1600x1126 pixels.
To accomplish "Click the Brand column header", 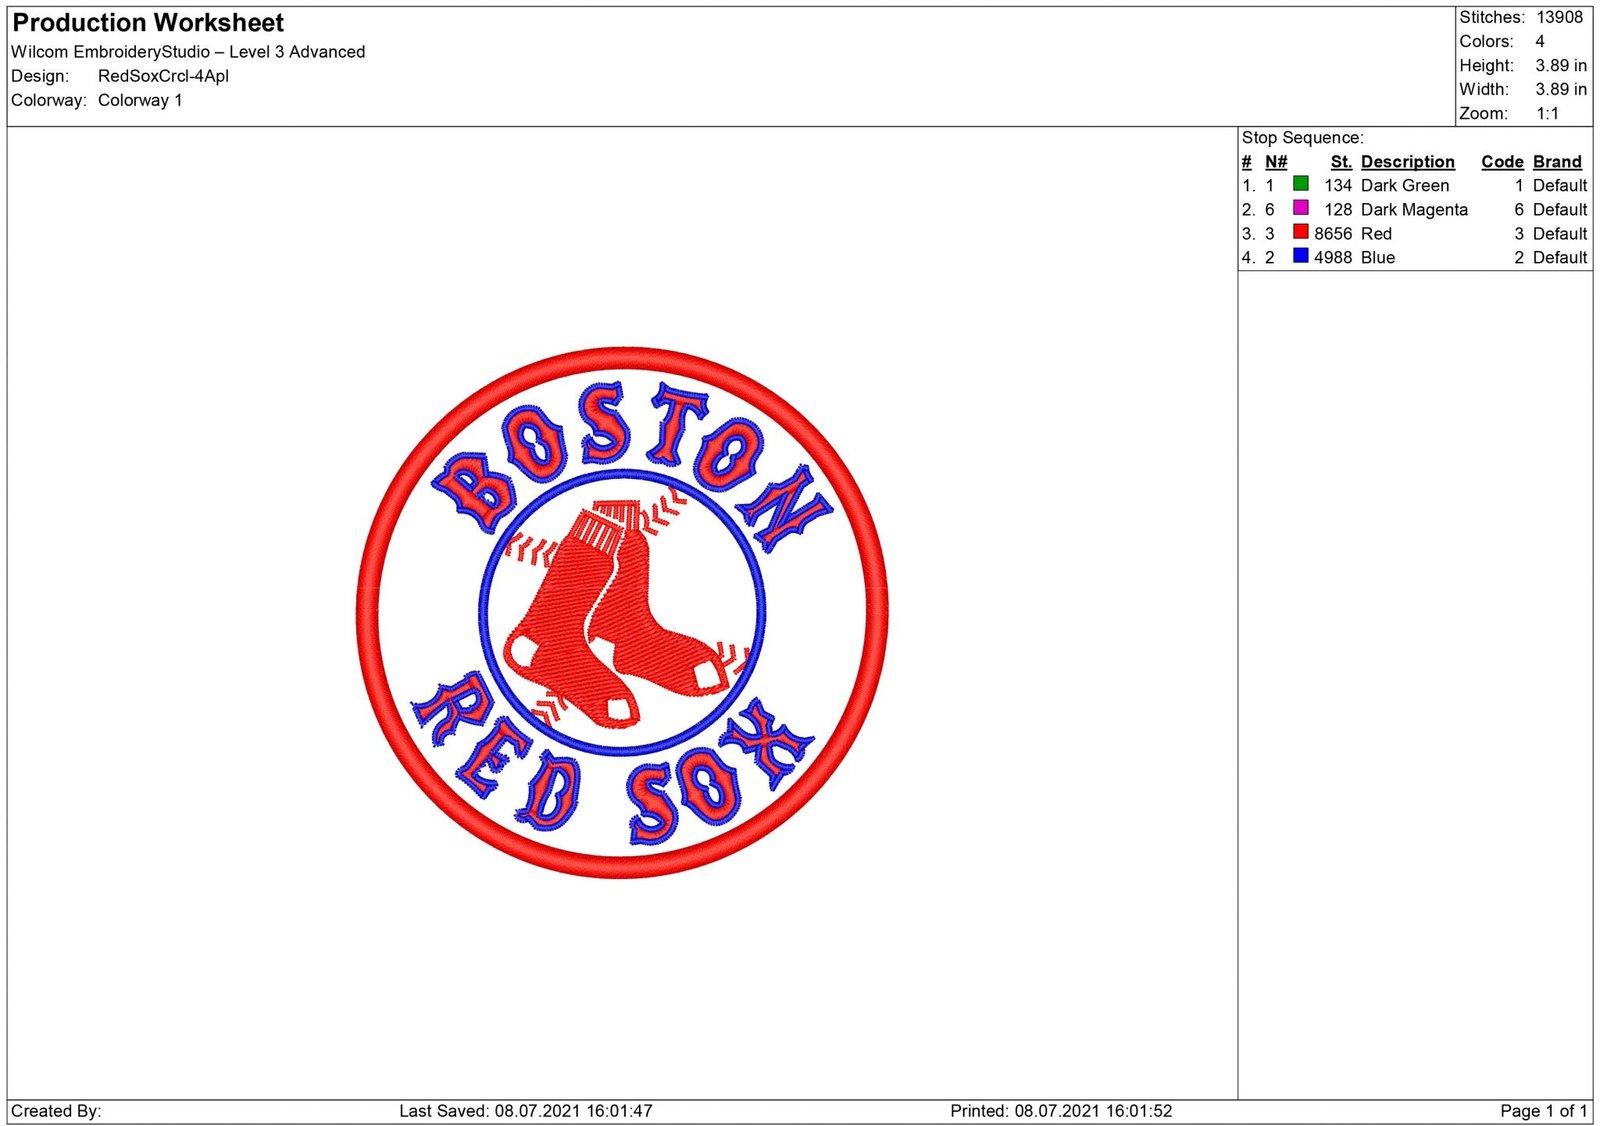I will tap(1556, 161).
